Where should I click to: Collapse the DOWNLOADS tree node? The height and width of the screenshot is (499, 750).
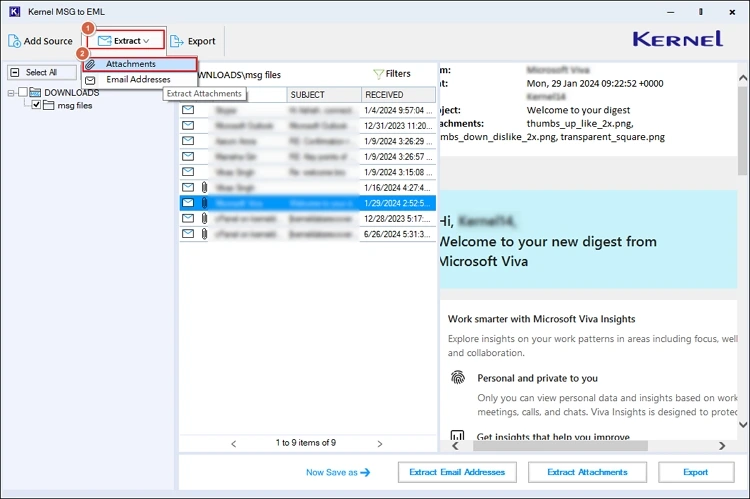point(11,92)
